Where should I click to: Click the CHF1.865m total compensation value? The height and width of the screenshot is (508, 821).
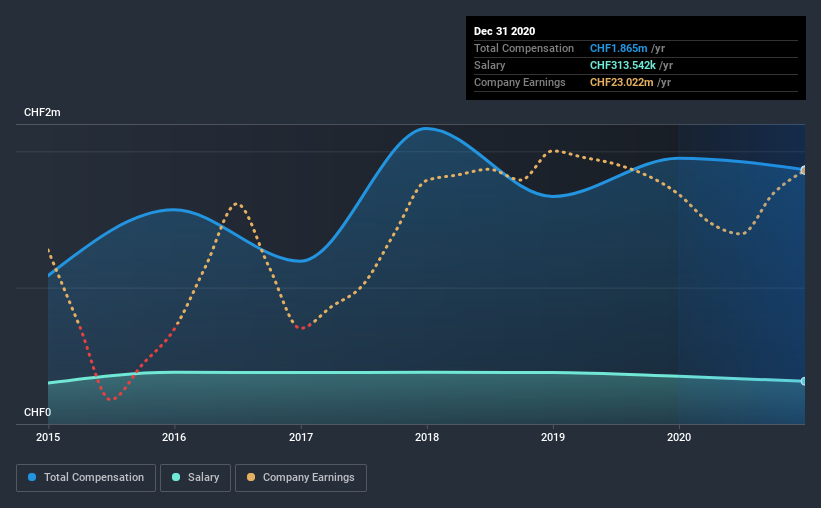(618, 48)
